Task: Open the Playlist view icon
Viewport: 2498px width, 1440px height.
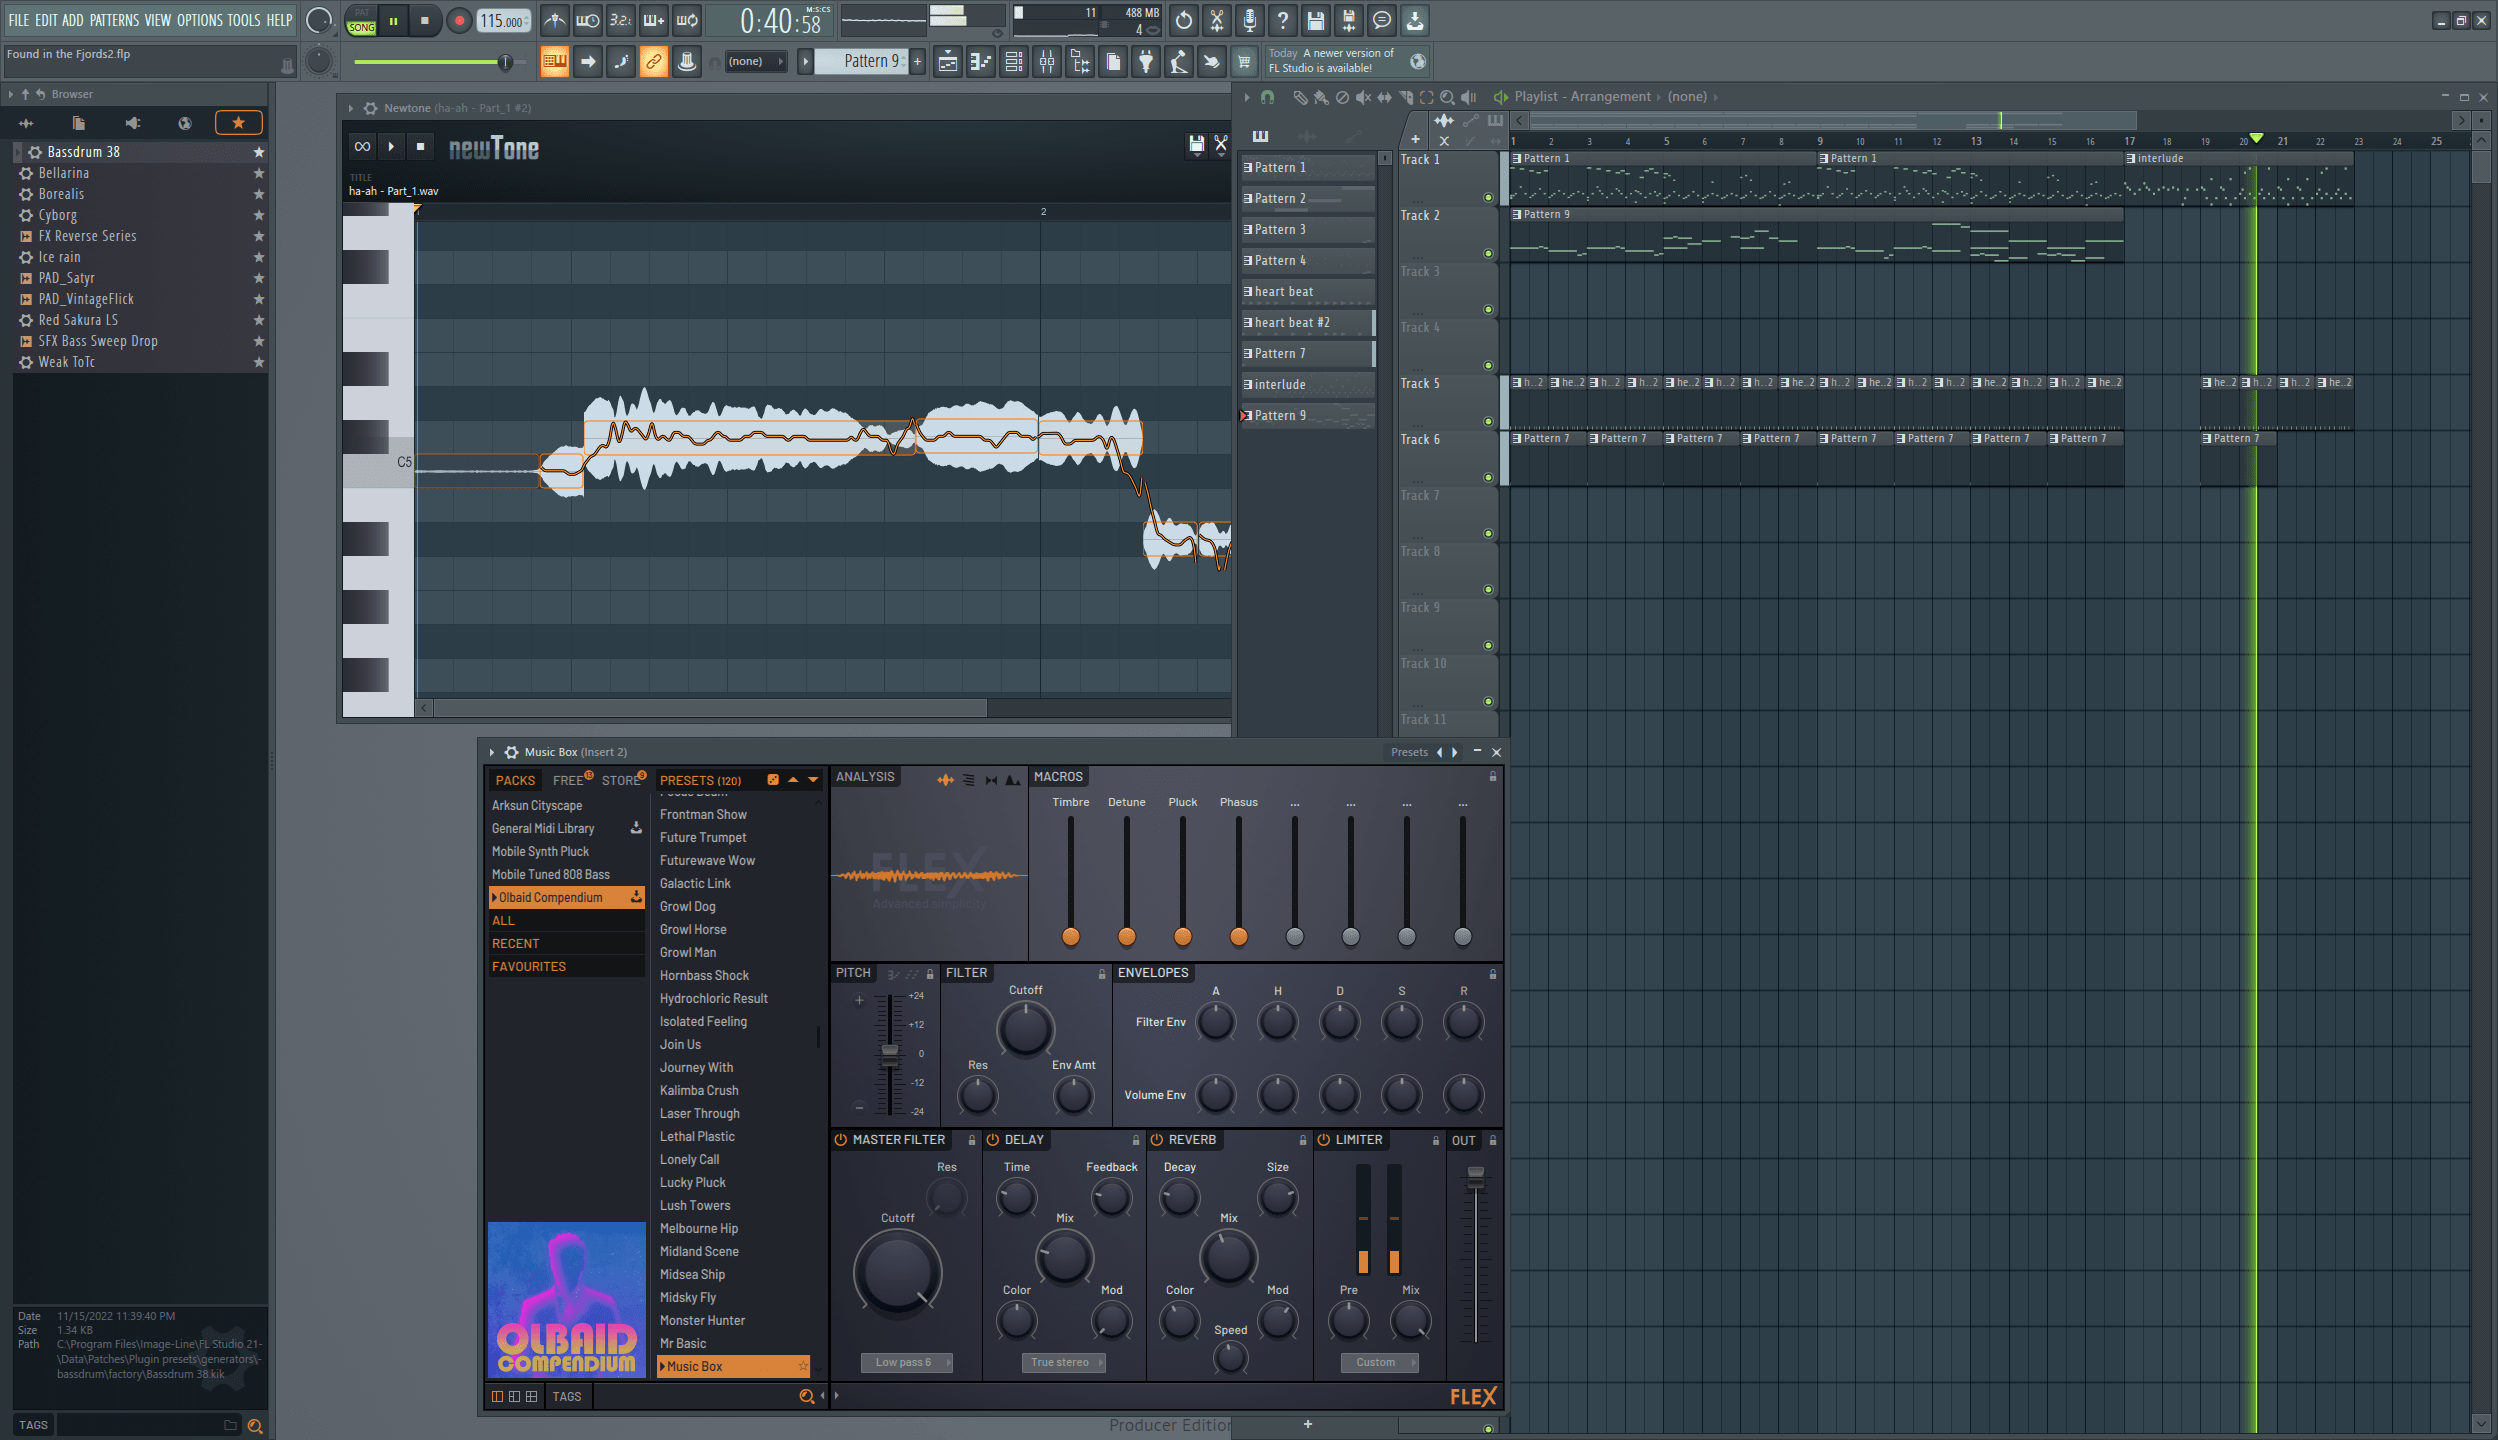Action: click(x=948, y=62)
